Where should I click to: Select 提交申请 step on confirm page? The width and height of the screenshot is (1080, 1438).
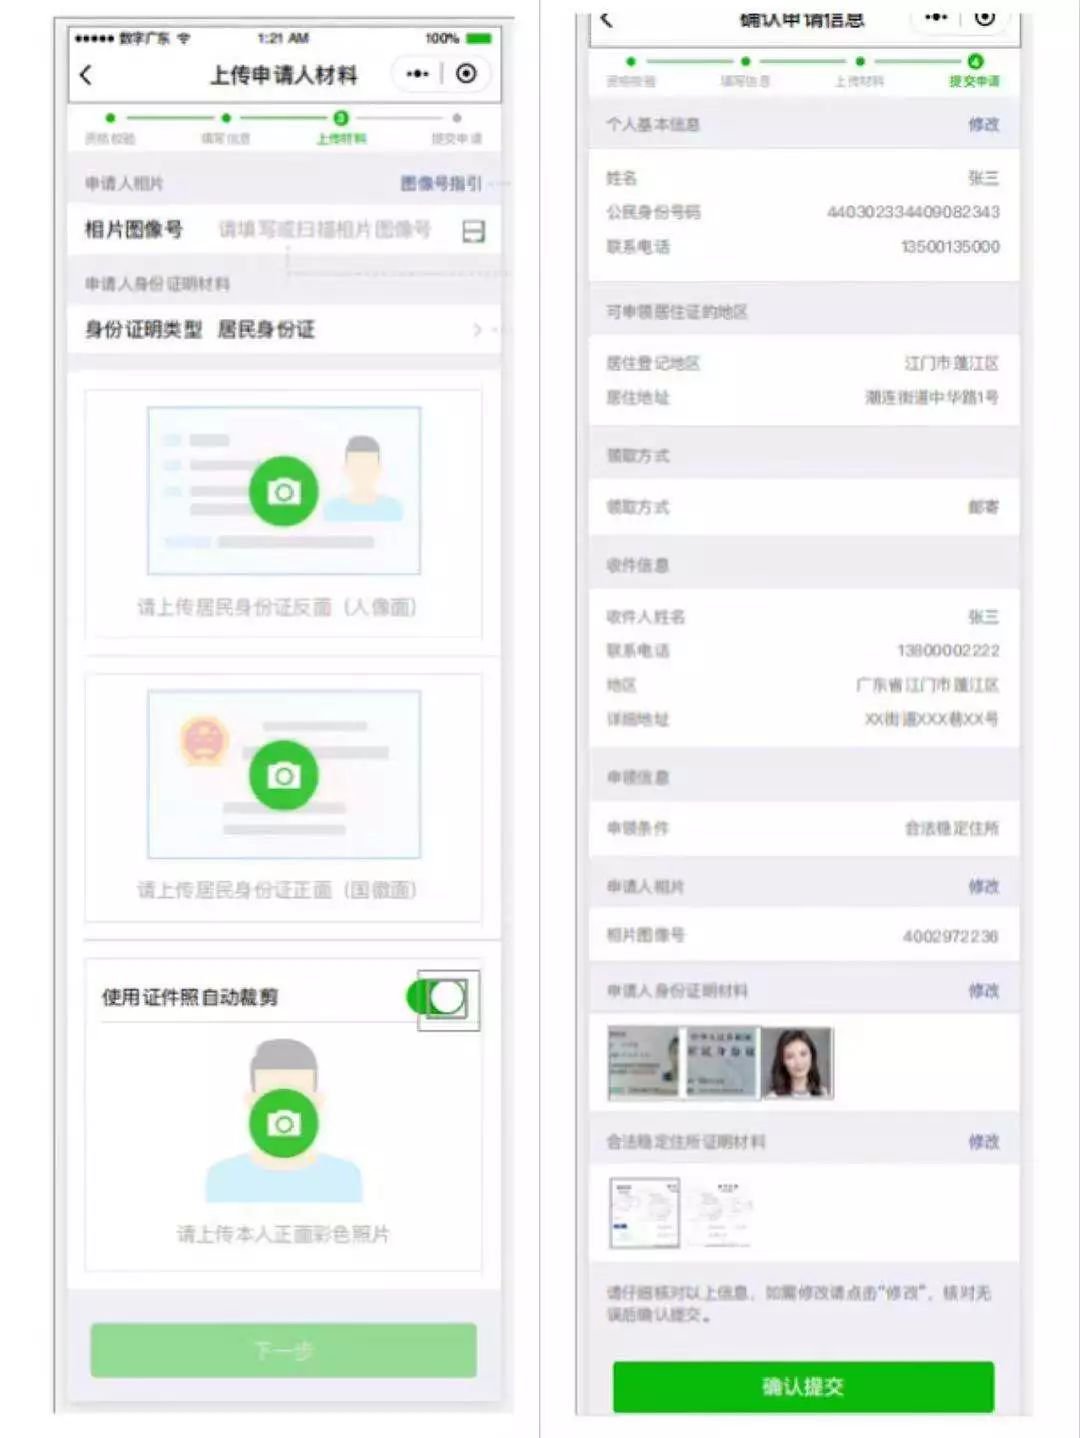(975, 72)
